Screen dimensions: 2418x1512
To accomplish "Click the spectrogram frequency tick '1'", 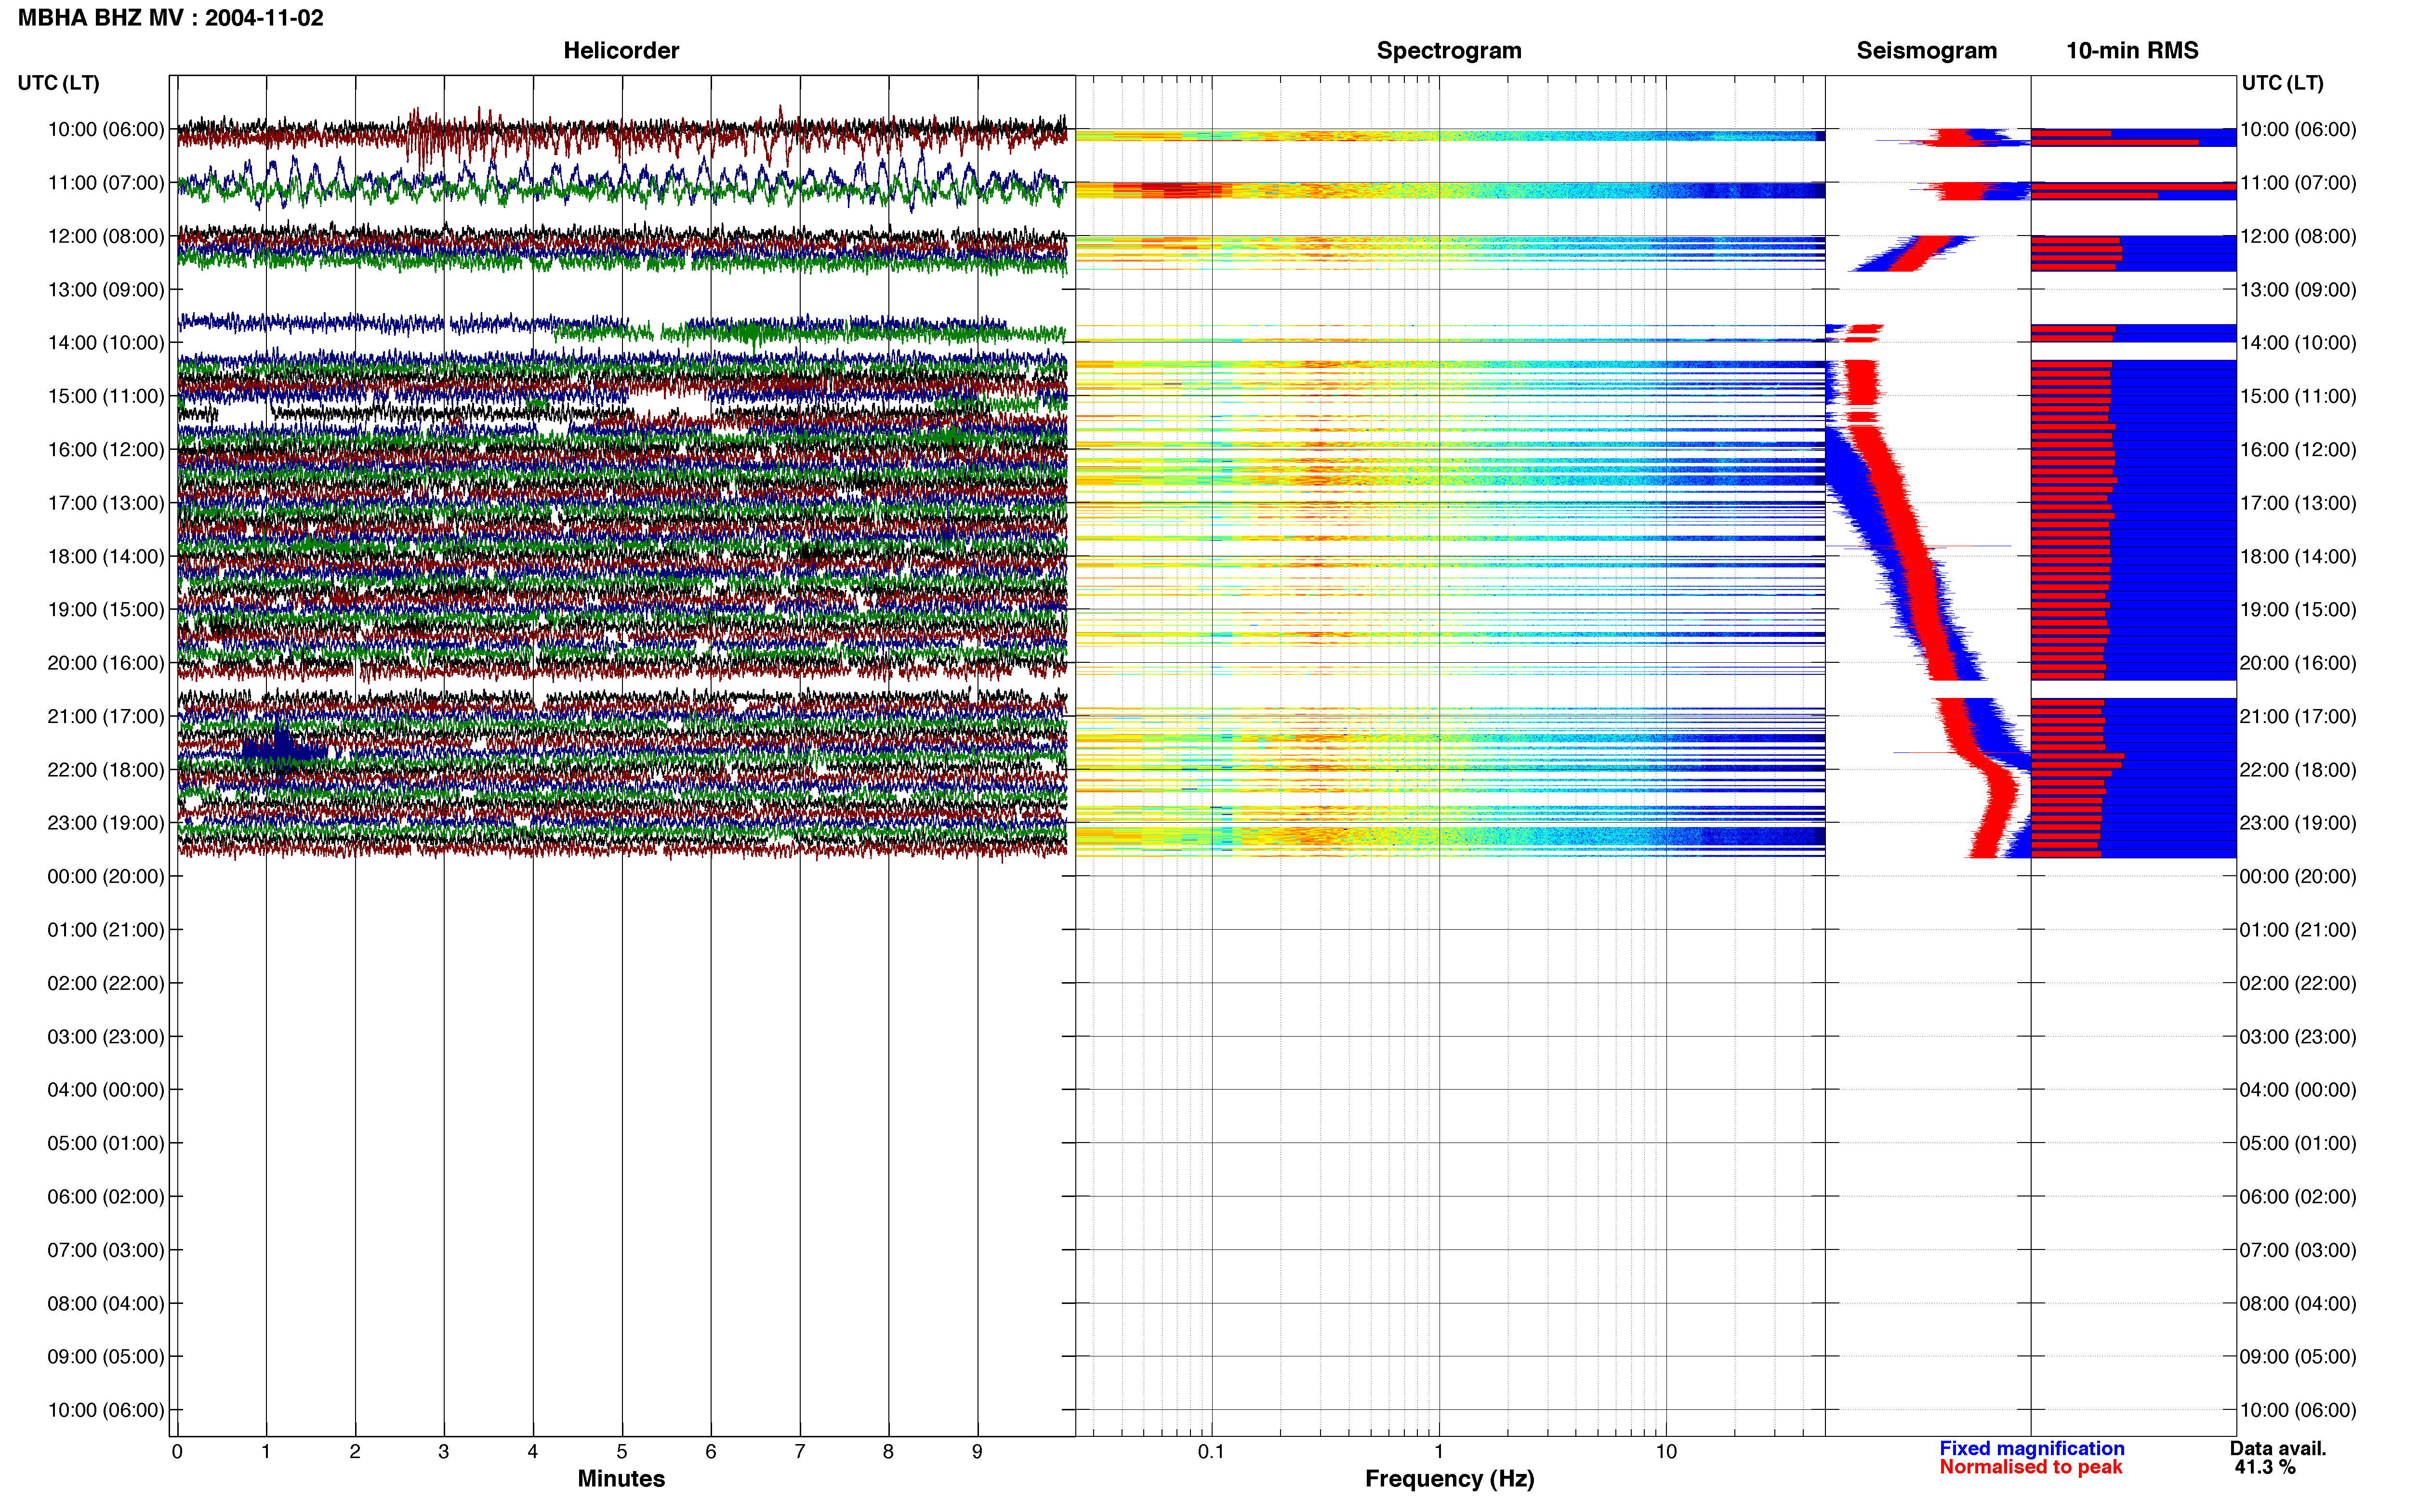I will [x=1439, y=1452].
